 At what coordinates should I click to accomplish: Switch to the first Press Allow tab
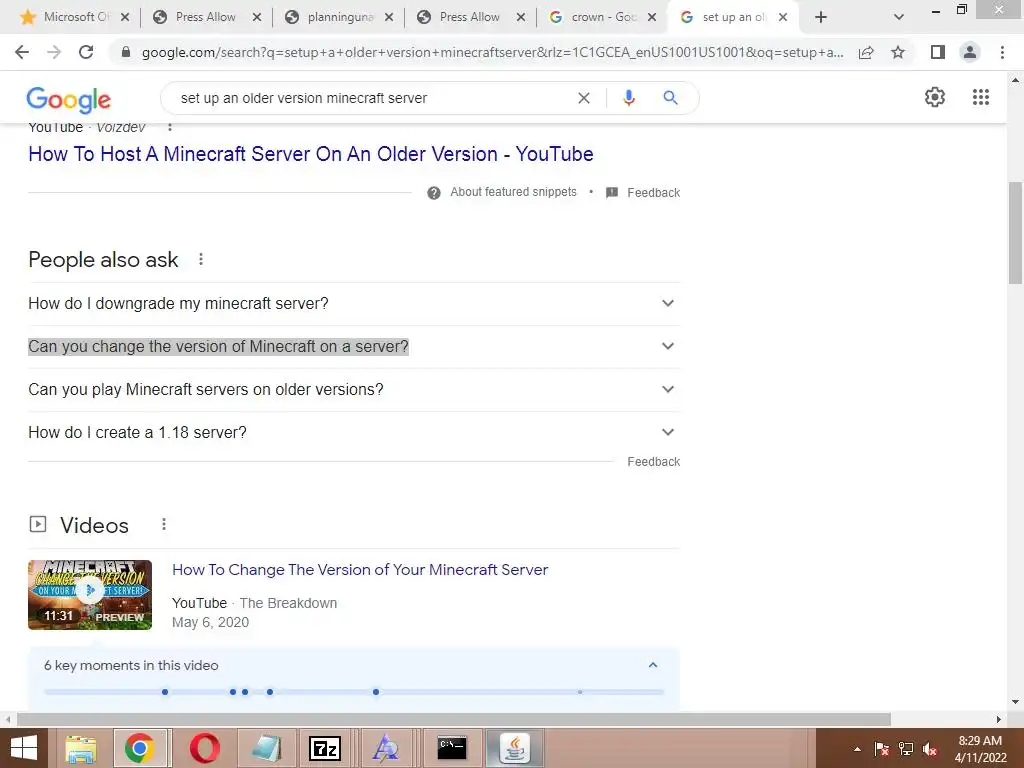pyautogui.click(x=205, y=17)
